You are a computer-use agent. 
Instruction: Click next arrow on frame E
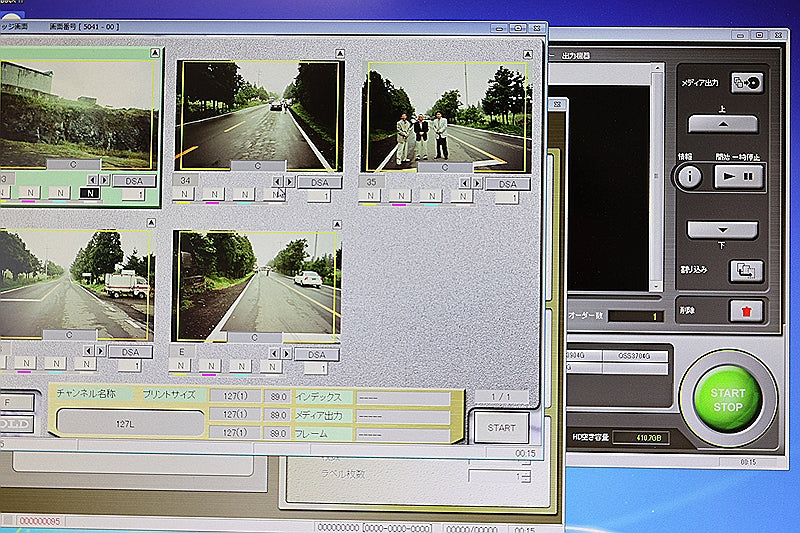pos(287,353)
